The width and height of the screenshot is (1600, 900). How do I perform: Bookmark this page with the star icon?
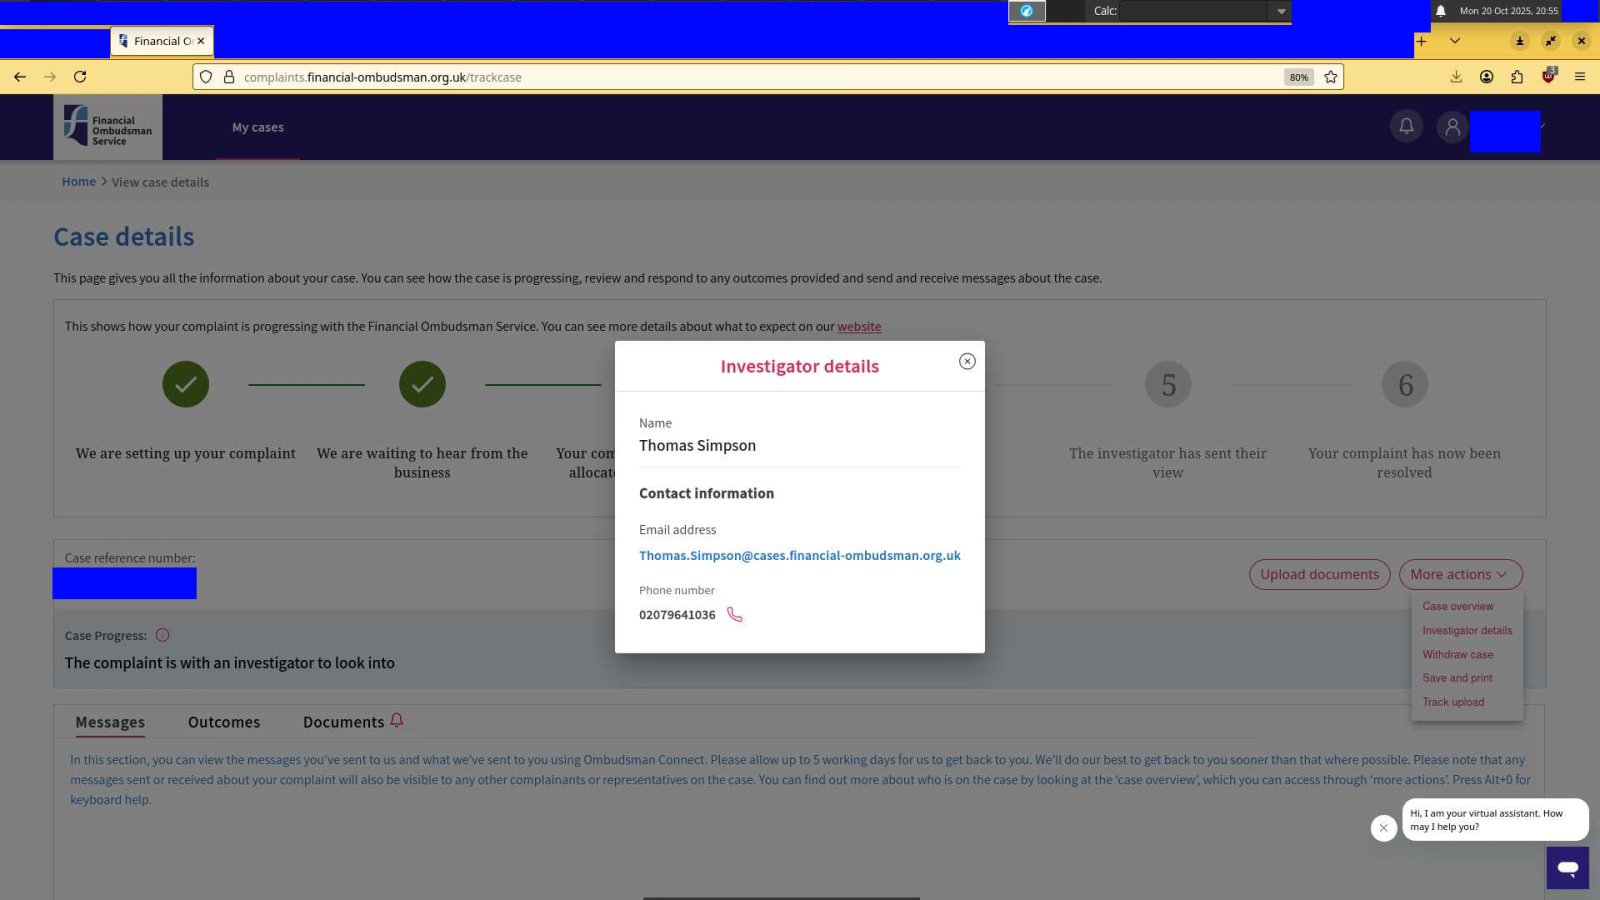(1330, 77)
